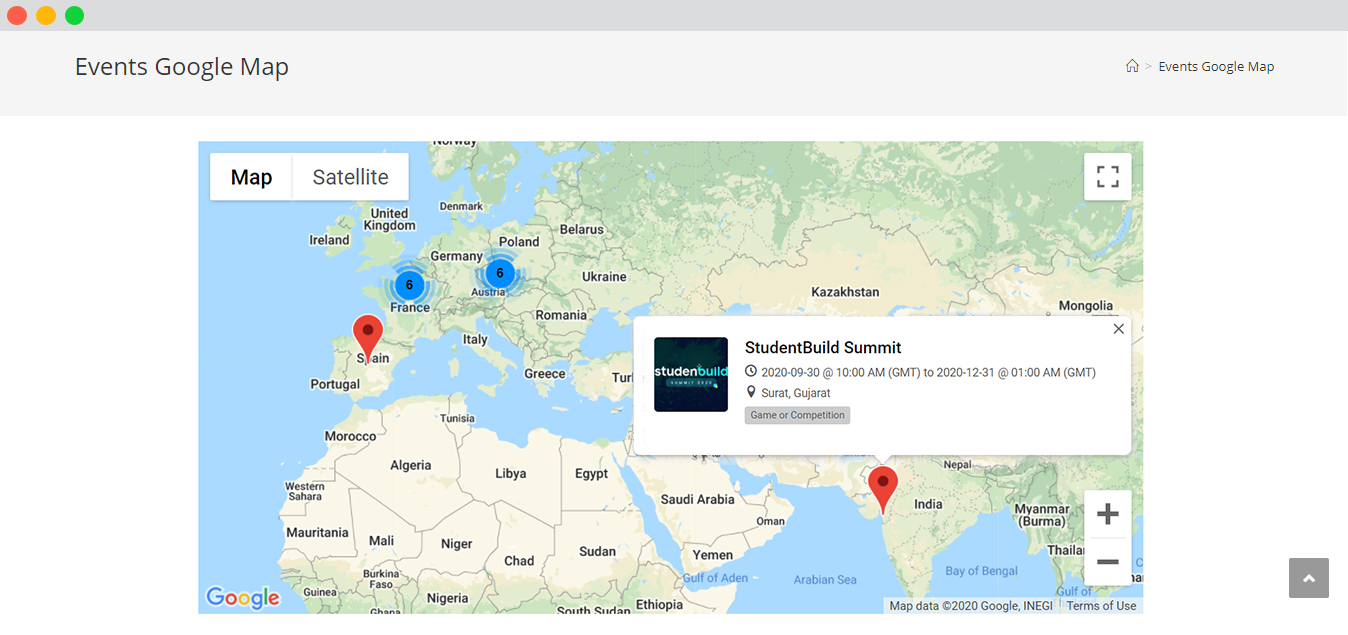1348x635 pixels.
Task: Switch the map to Satellite view
Action: click(350, 177)
